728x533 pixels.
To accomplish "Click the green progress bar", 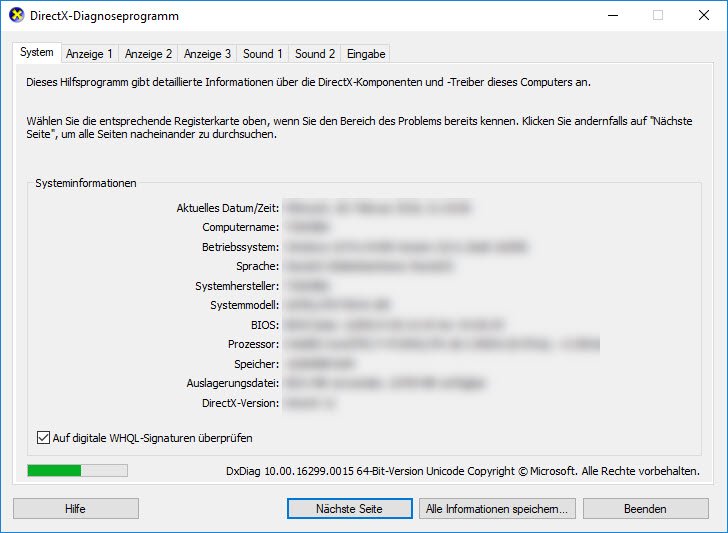I will [x=78, y=471].
